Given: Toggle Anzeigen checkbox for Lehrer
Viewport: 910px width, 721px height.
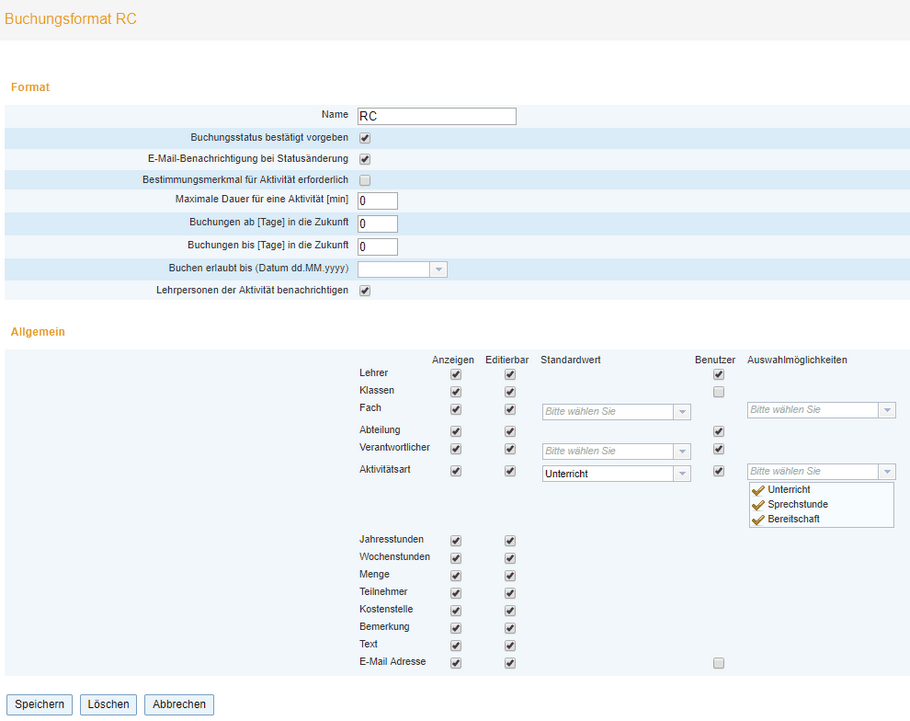Looking at the screenshot, I should coord(456,374).
